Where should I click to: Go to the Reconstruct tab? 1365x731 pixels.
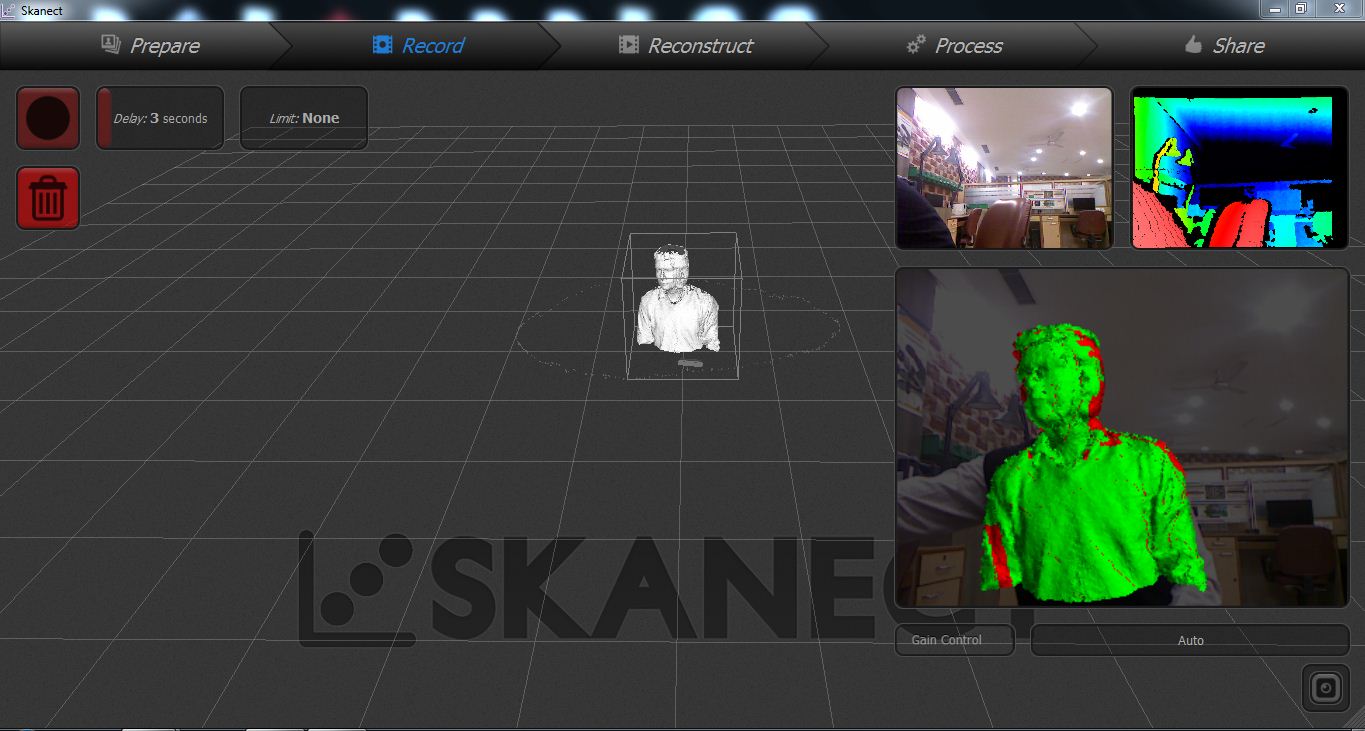tap(686, 45)
